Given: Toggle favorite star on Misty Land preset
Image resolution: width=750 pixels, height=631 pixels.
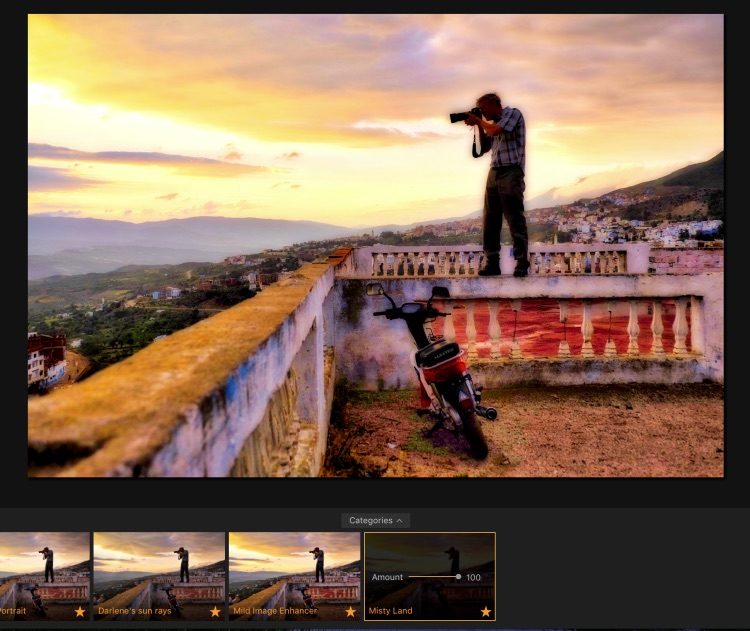Looking at the screenshot, I should [485, 611].
